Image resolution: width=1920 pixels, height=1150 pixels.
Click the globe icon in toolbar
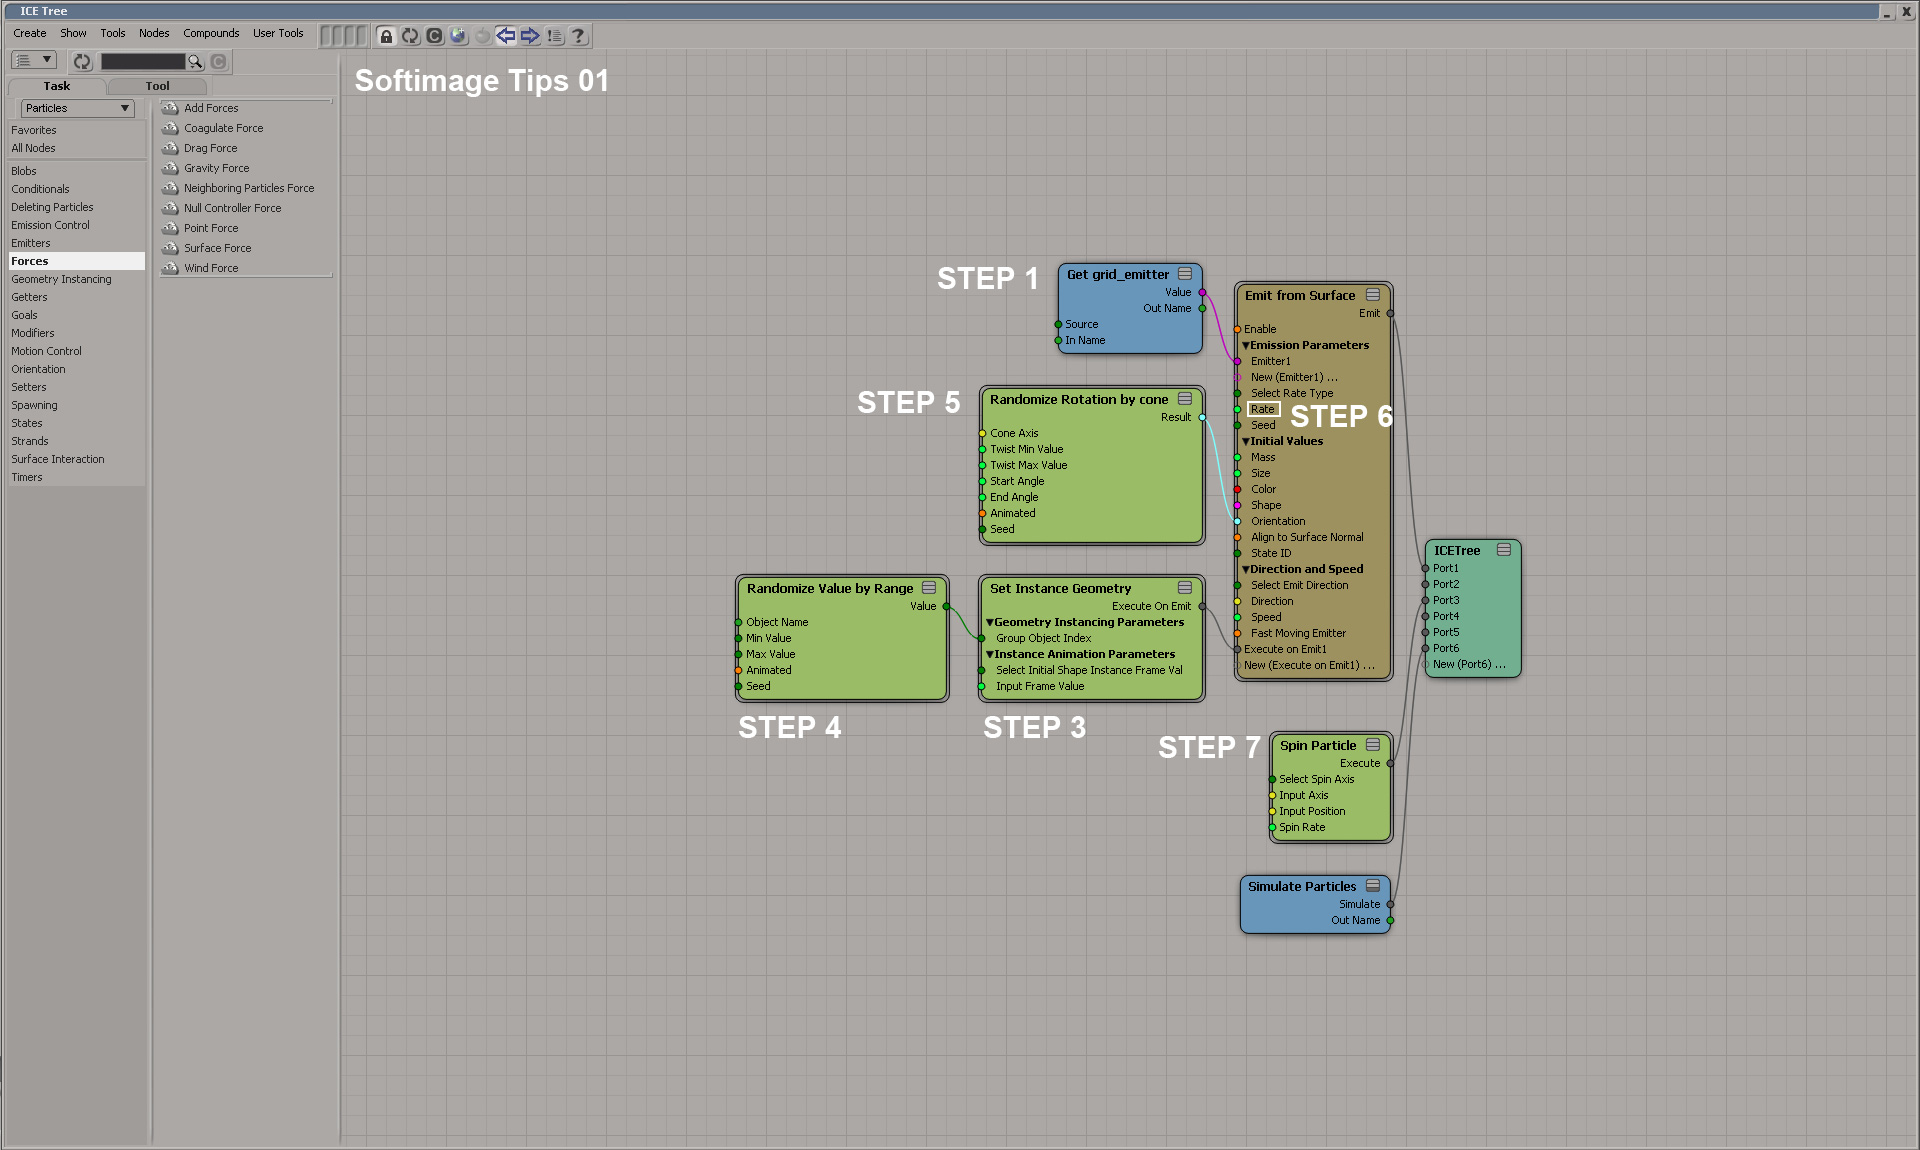click(458, 36)
